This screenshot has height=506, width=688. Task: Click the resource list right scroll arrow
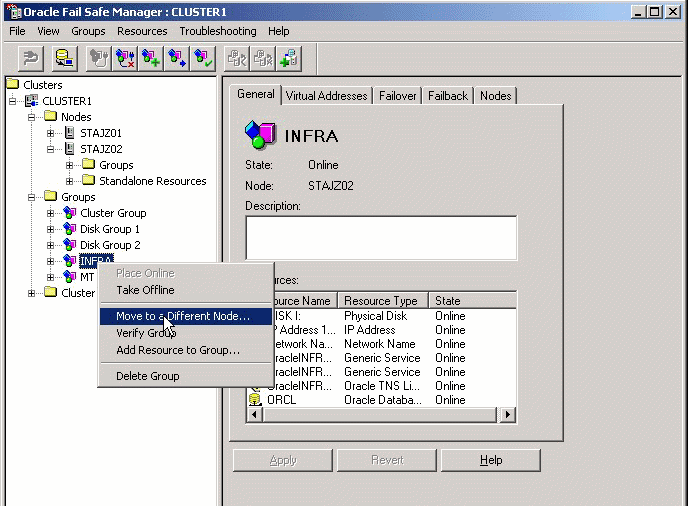[507, 414]
